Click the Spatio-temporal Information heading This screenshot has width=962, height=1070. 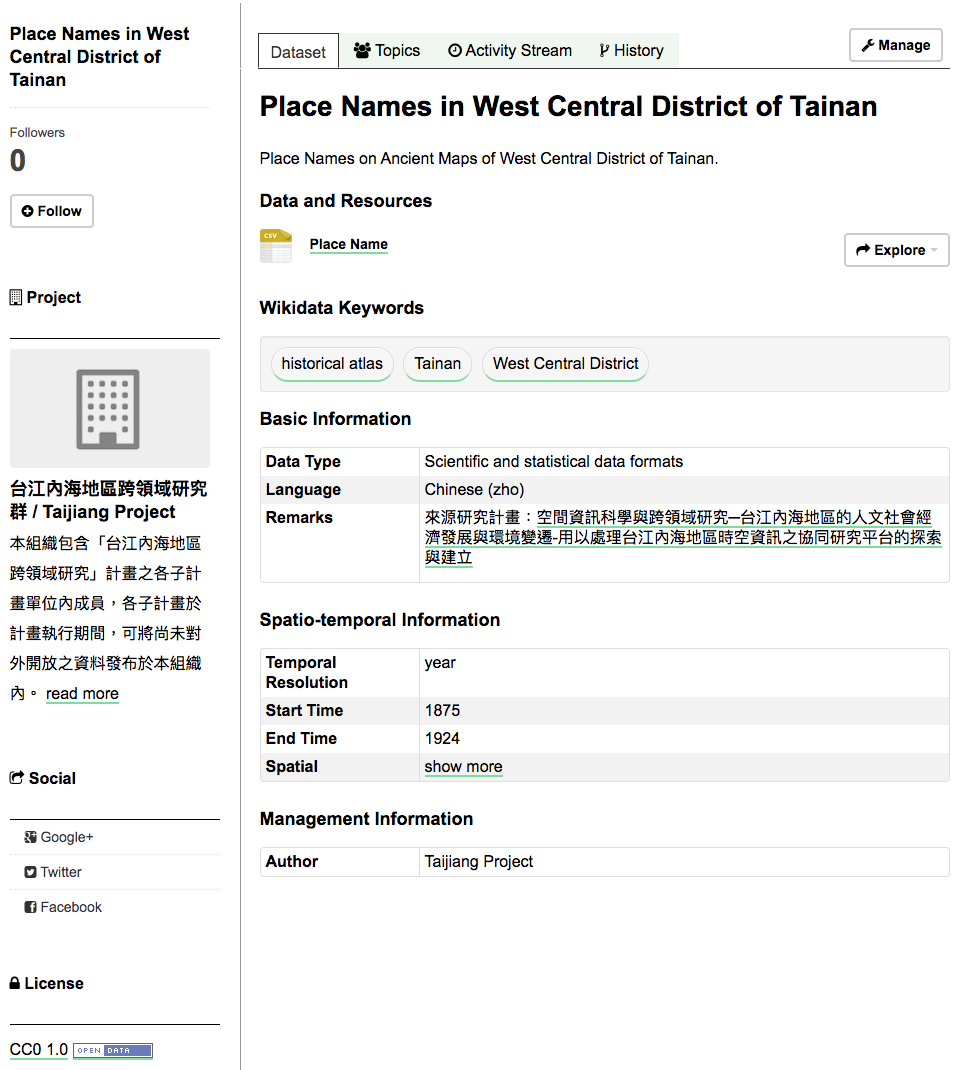380,620
